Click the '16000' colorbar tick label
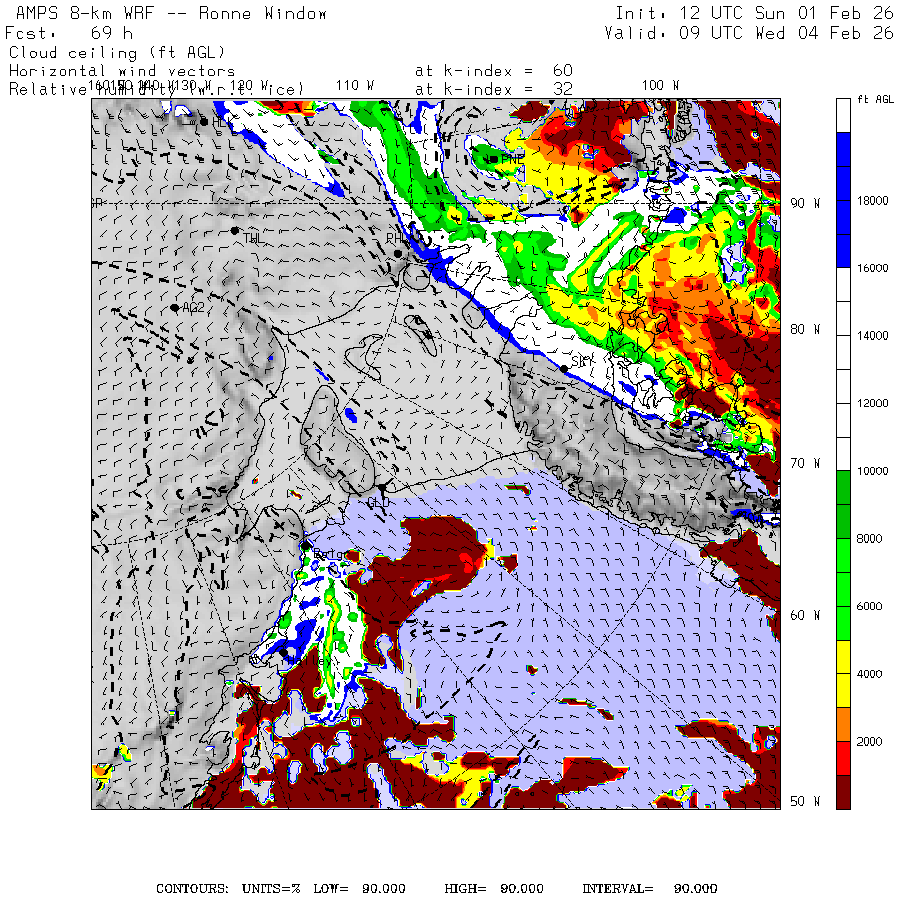Viewport: 900px width, 900px height. pos(872,268)
